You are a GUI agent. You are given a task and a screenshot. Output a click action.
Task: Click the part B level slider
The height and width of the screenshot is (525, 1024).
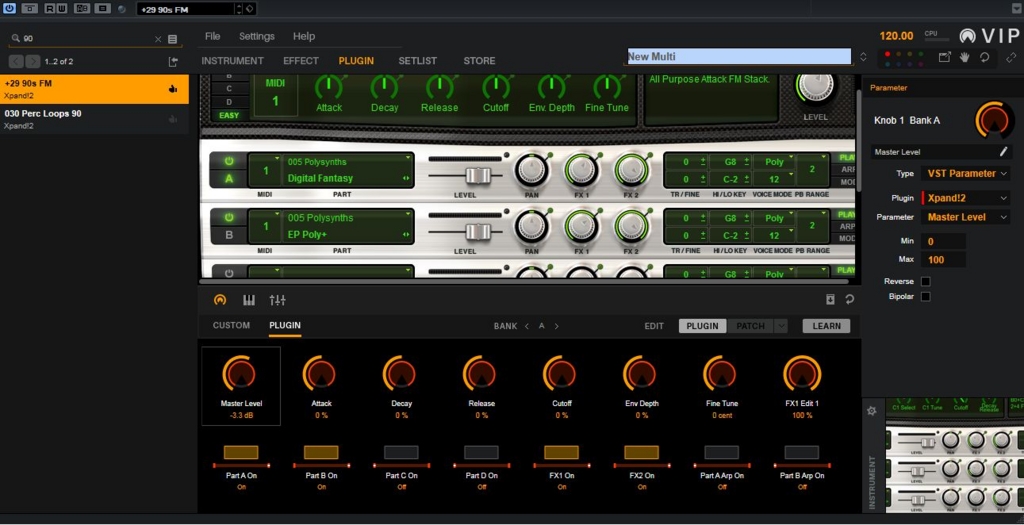477,232
